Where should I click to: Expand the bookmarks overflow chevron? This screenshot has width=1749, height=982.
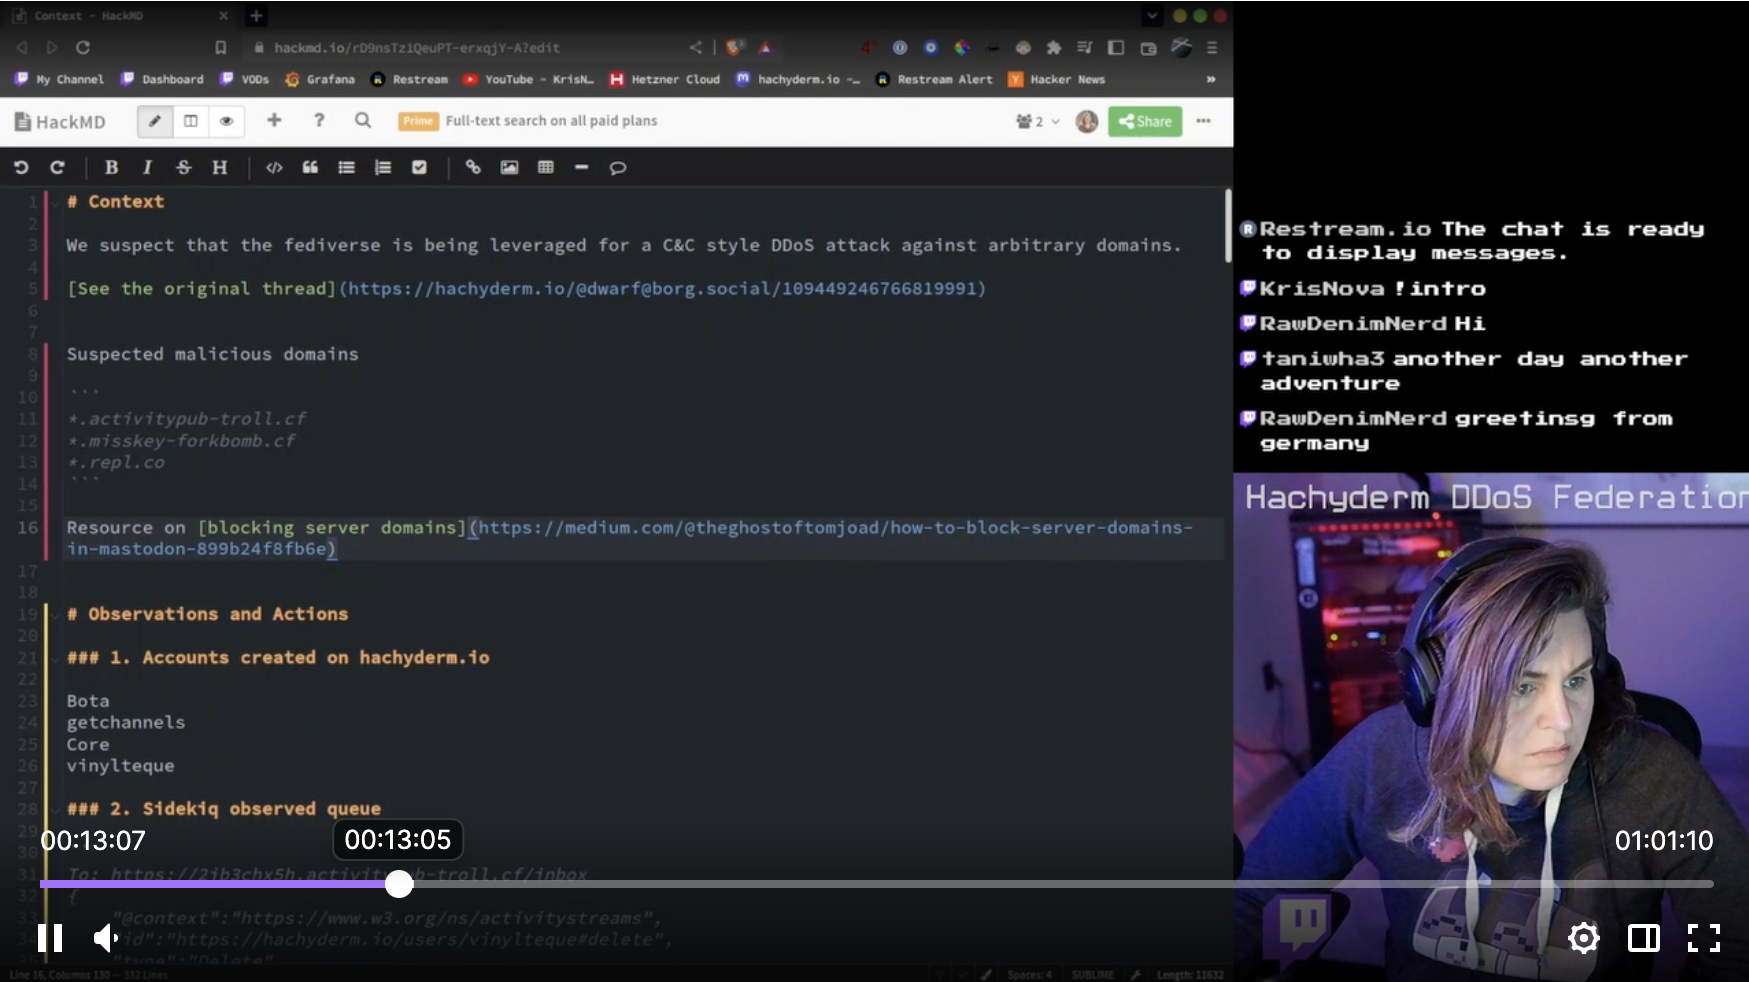coord(1211,79)
